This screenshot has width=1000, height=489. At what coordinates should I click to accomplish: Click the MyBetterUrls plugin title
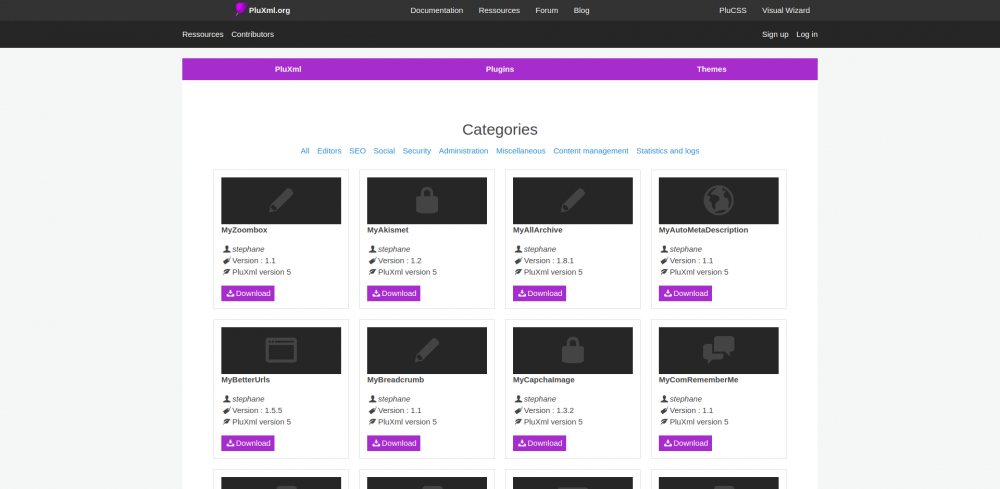pyautogui.click(x=246, y=380)
